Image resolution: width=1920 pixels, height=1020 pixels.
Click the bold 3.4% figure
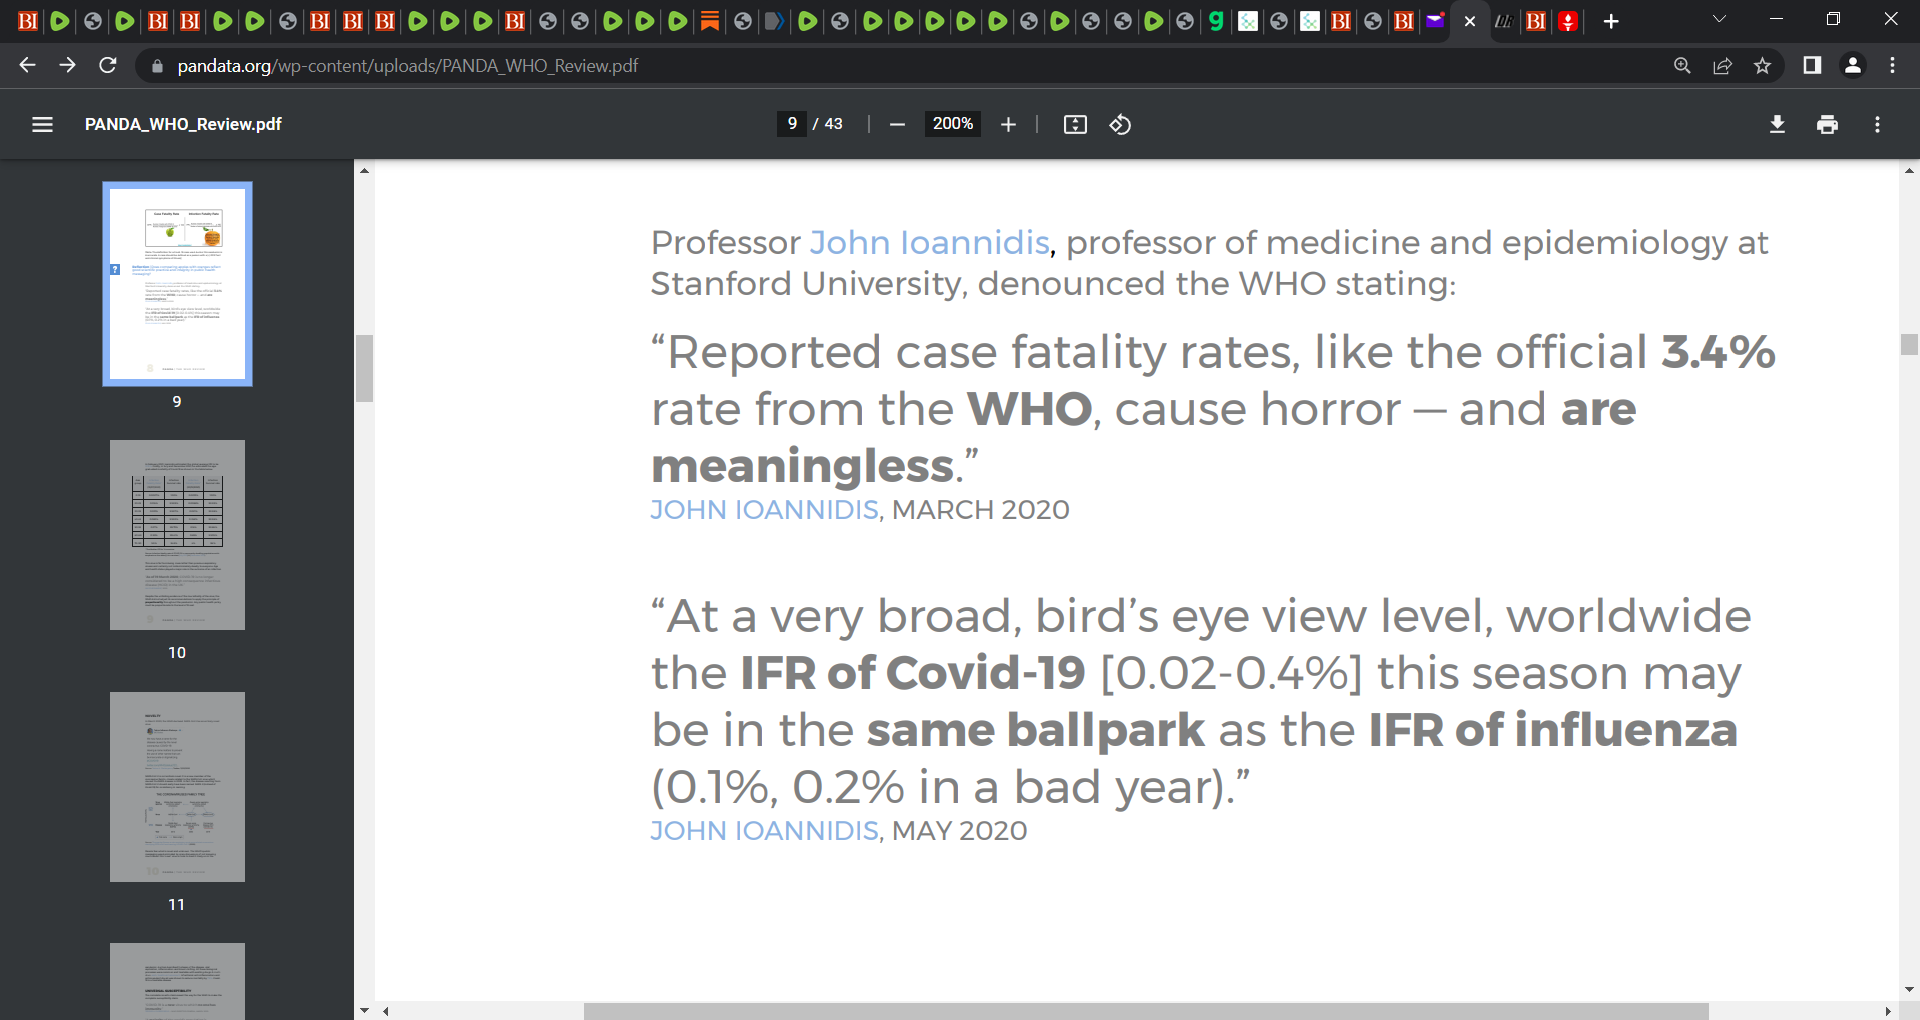[1718, 352]
